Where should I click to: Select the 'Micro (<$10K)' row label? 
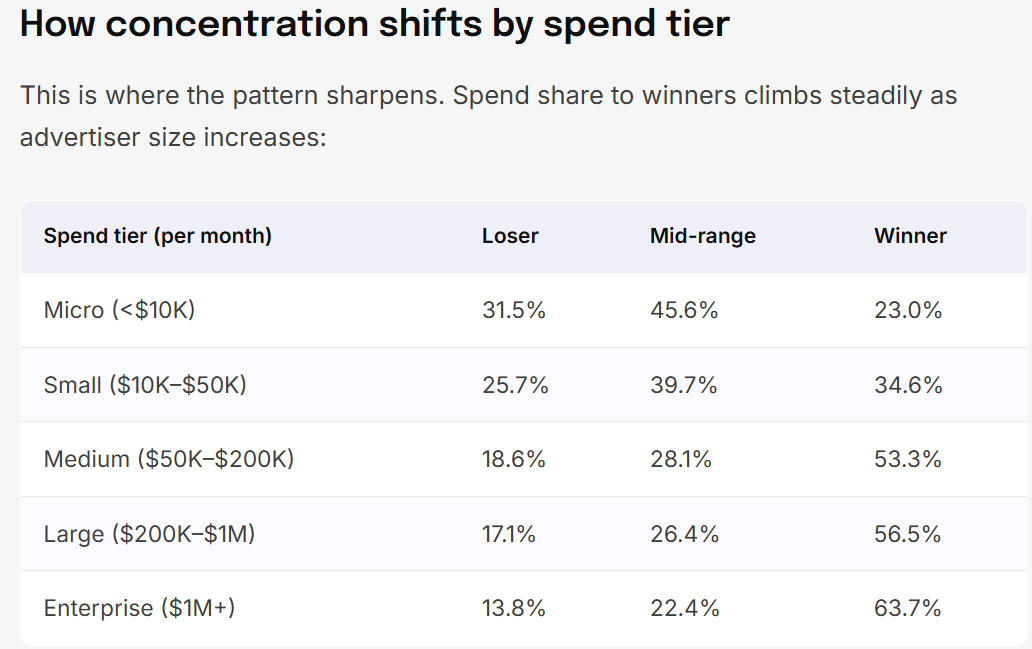pos(119,310)
